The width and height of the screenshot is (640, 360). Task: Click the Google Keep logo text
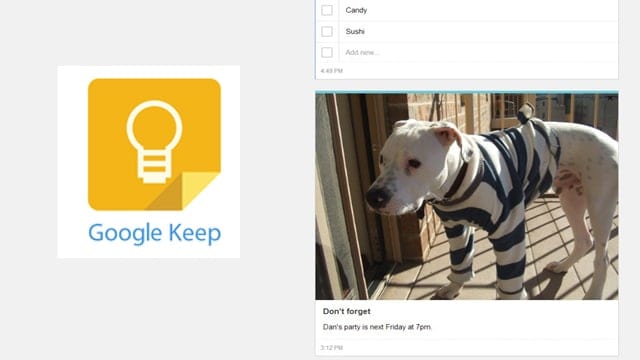(154, 233)
